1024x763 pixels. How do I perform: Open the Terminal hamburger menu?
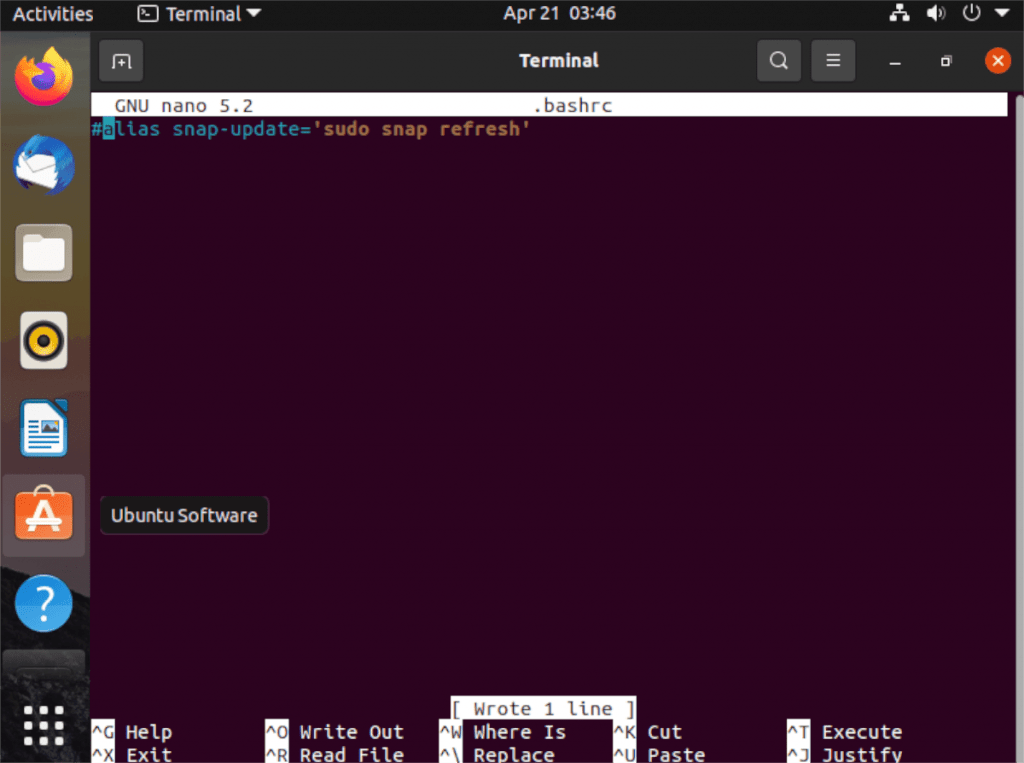tap(833, 60)
